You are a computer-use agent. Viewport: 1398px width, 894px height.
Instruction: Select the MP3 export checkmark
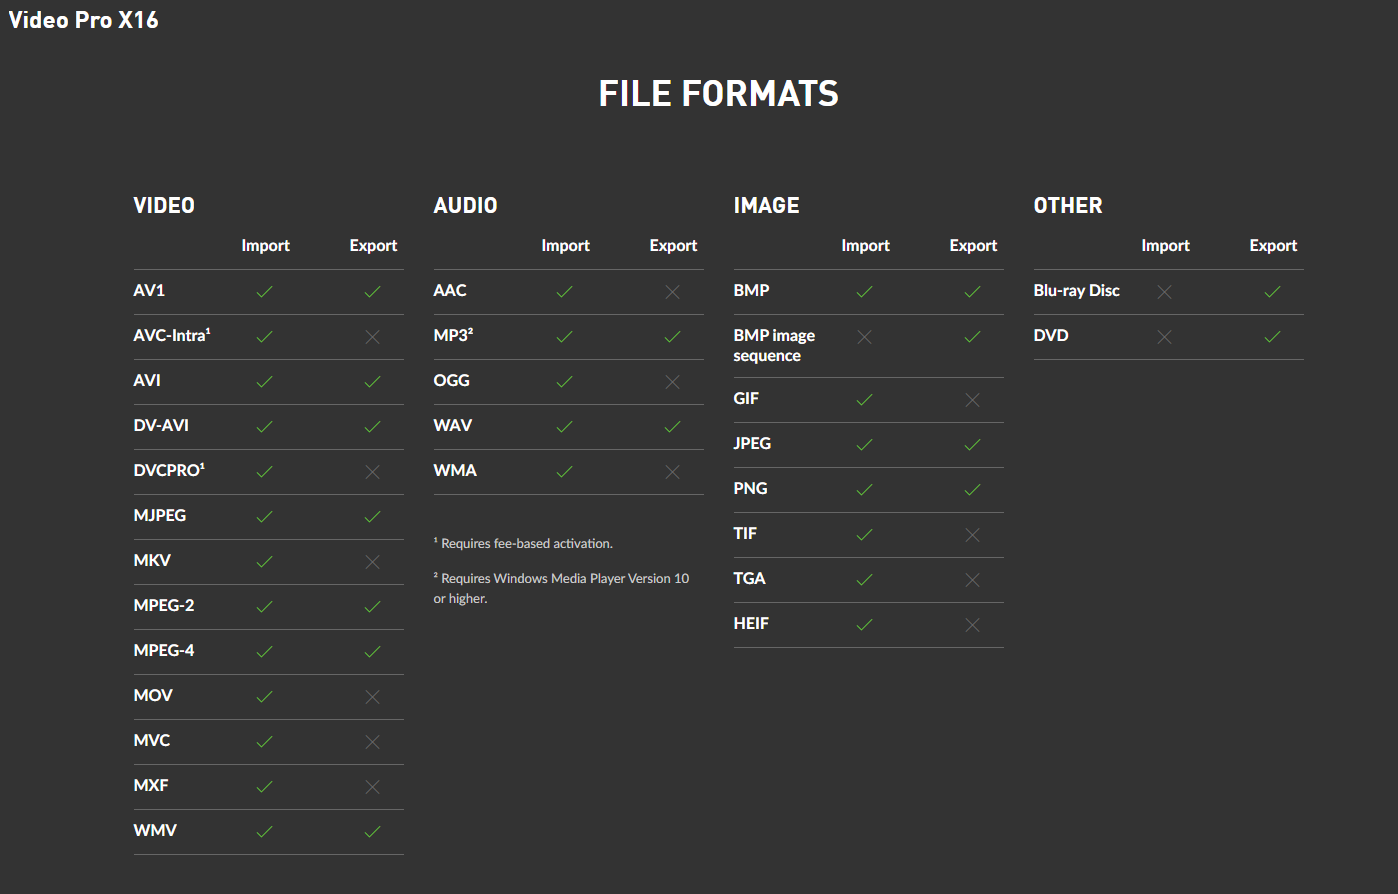coord(672,337)
